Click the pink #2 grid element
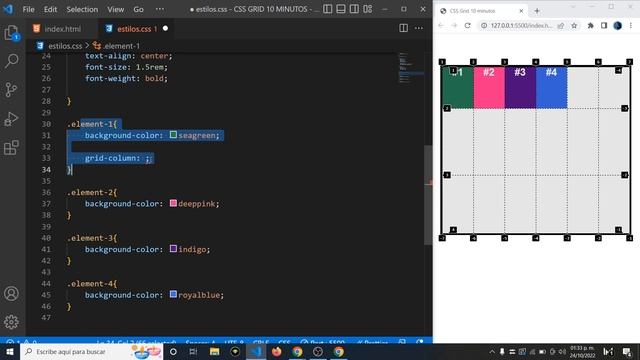 tap(489, 87)
